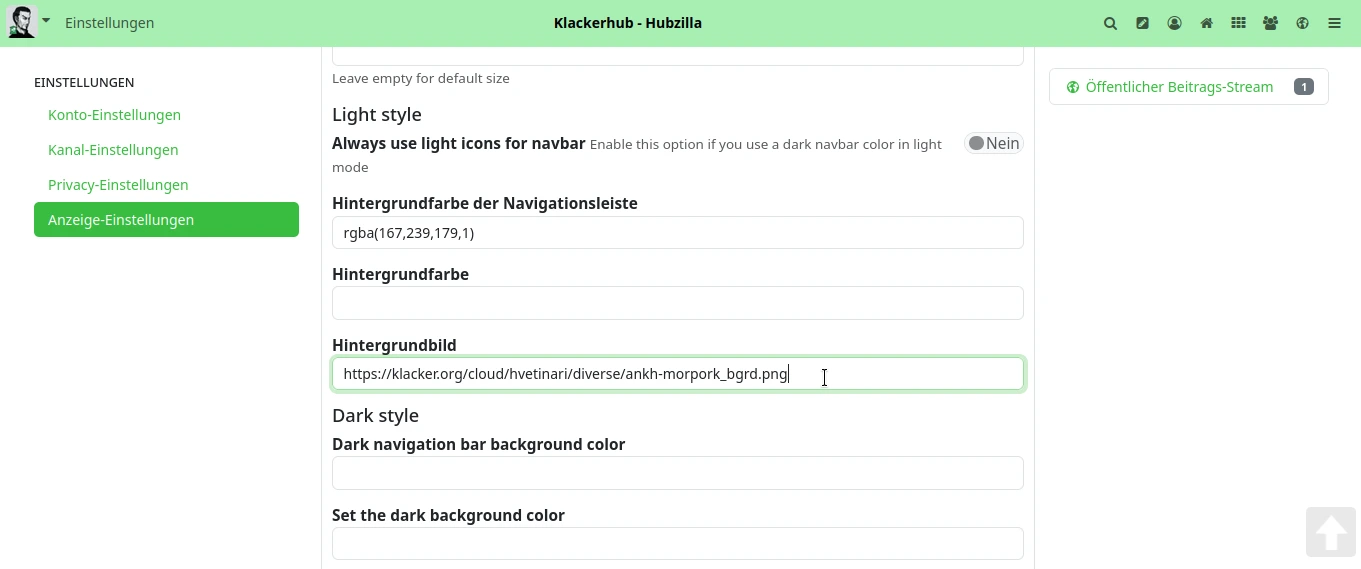Image resolution: width=1361 pixels, height=569 pixels.
Task: Click the empty Hintergrundfarbe input
Action: (677, 303)
